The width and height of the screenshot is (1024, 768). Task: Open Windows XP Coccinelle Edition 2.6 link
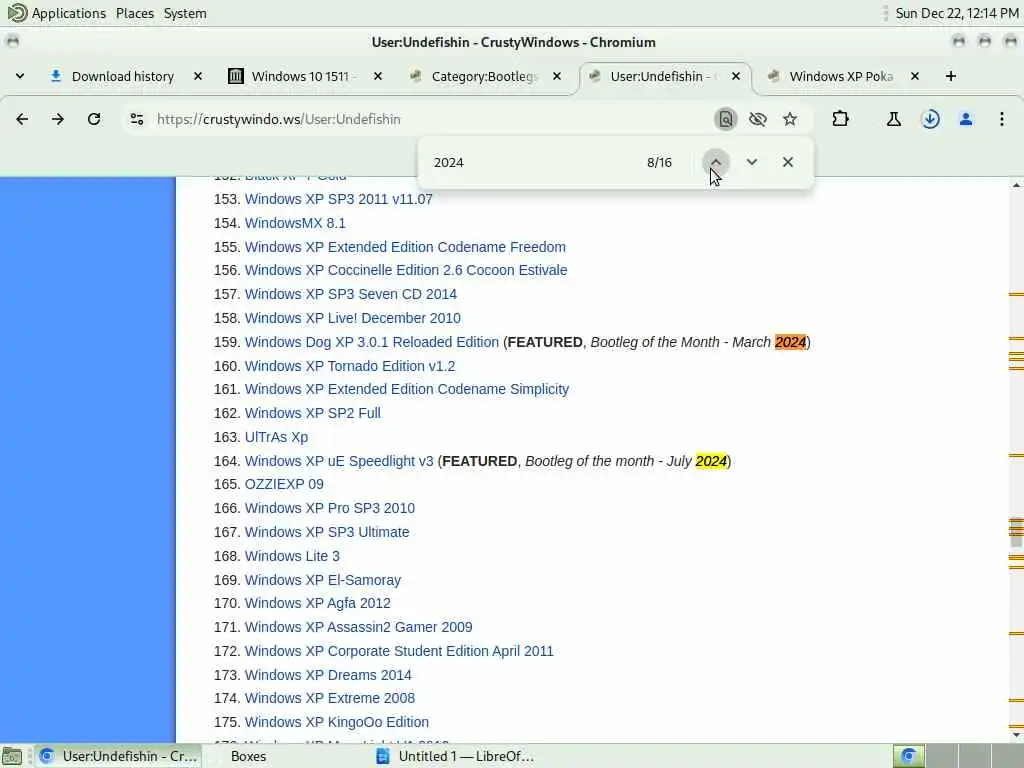pos(406,270)
